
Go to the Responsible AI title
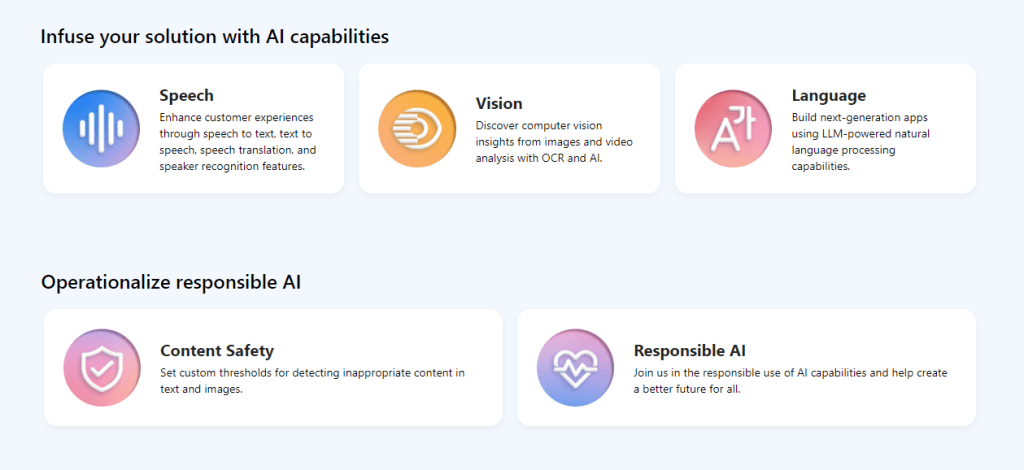pos(689,351)
